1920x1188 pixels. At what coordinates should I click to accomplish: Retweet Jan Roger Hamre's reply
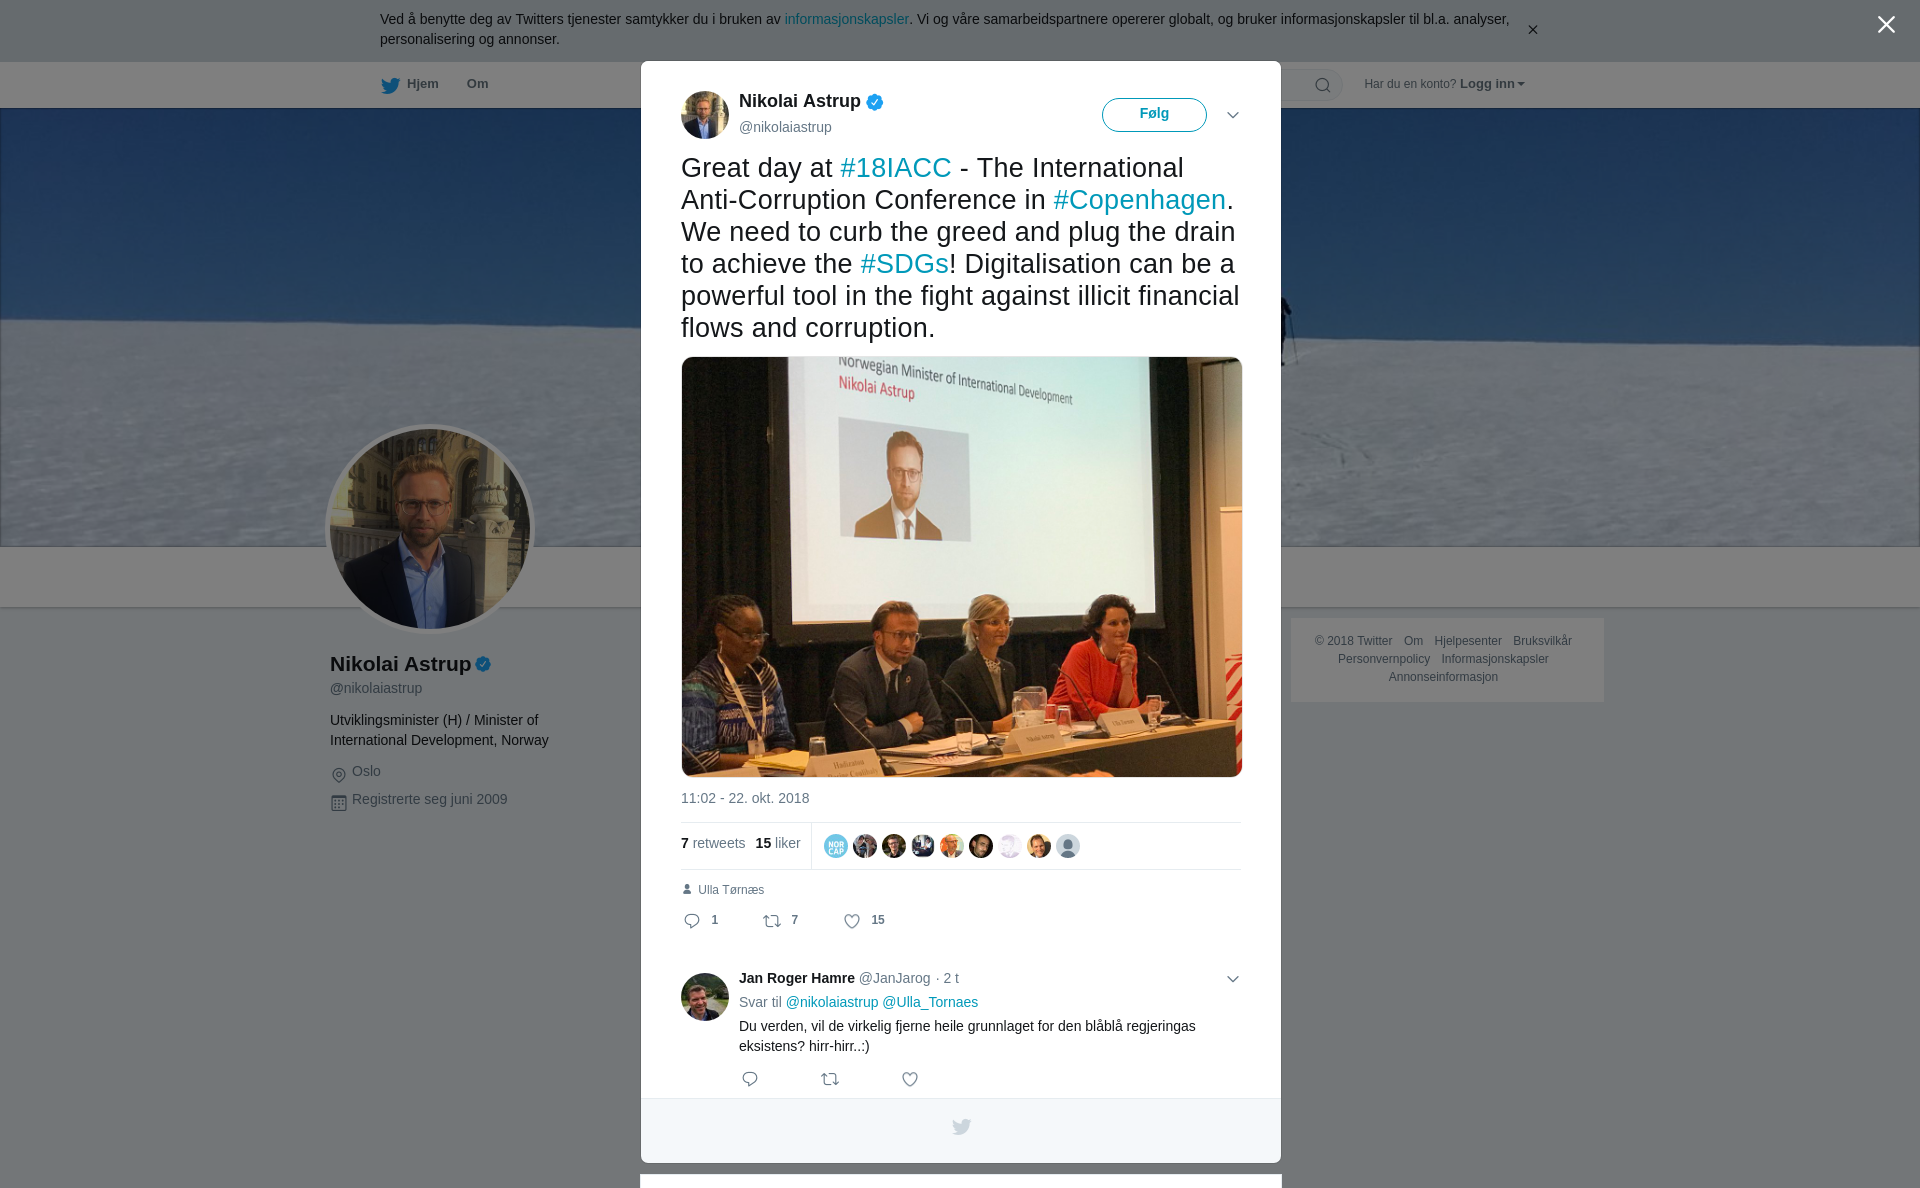[830, 1079]
